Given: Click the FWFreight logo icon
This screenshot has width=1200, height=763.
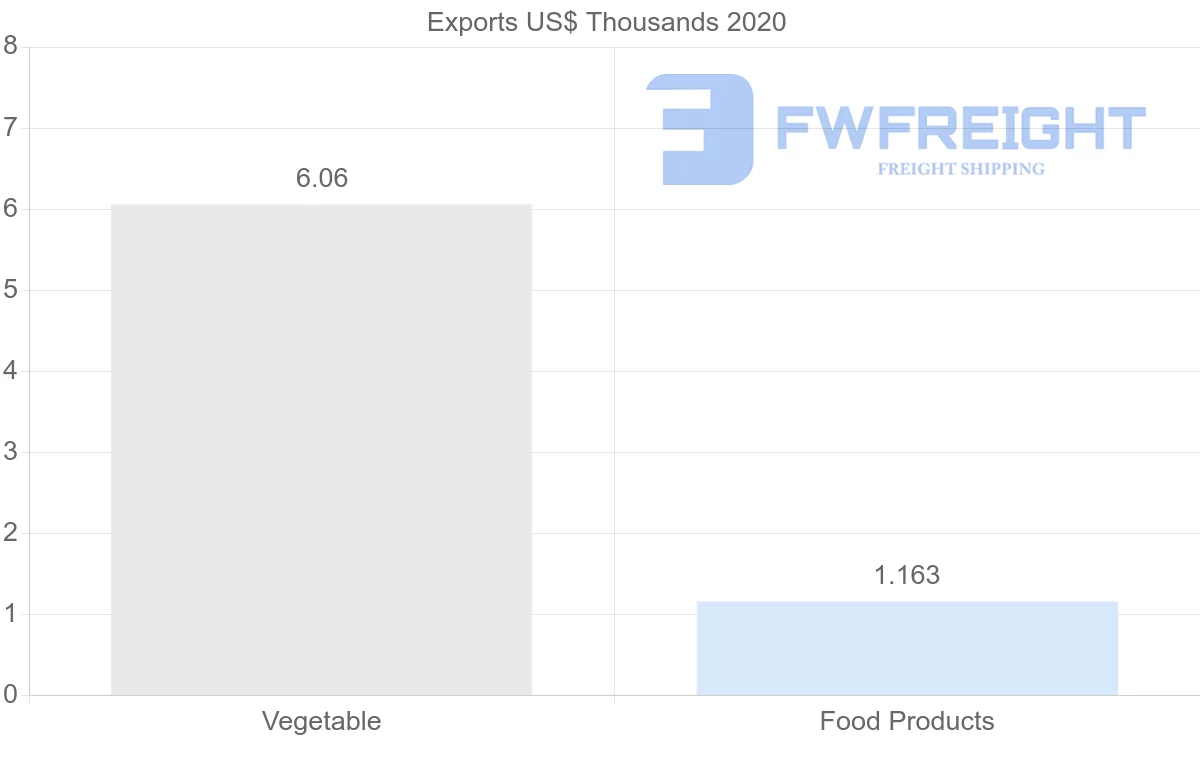Looking at the screenshot, I should 700,129.
